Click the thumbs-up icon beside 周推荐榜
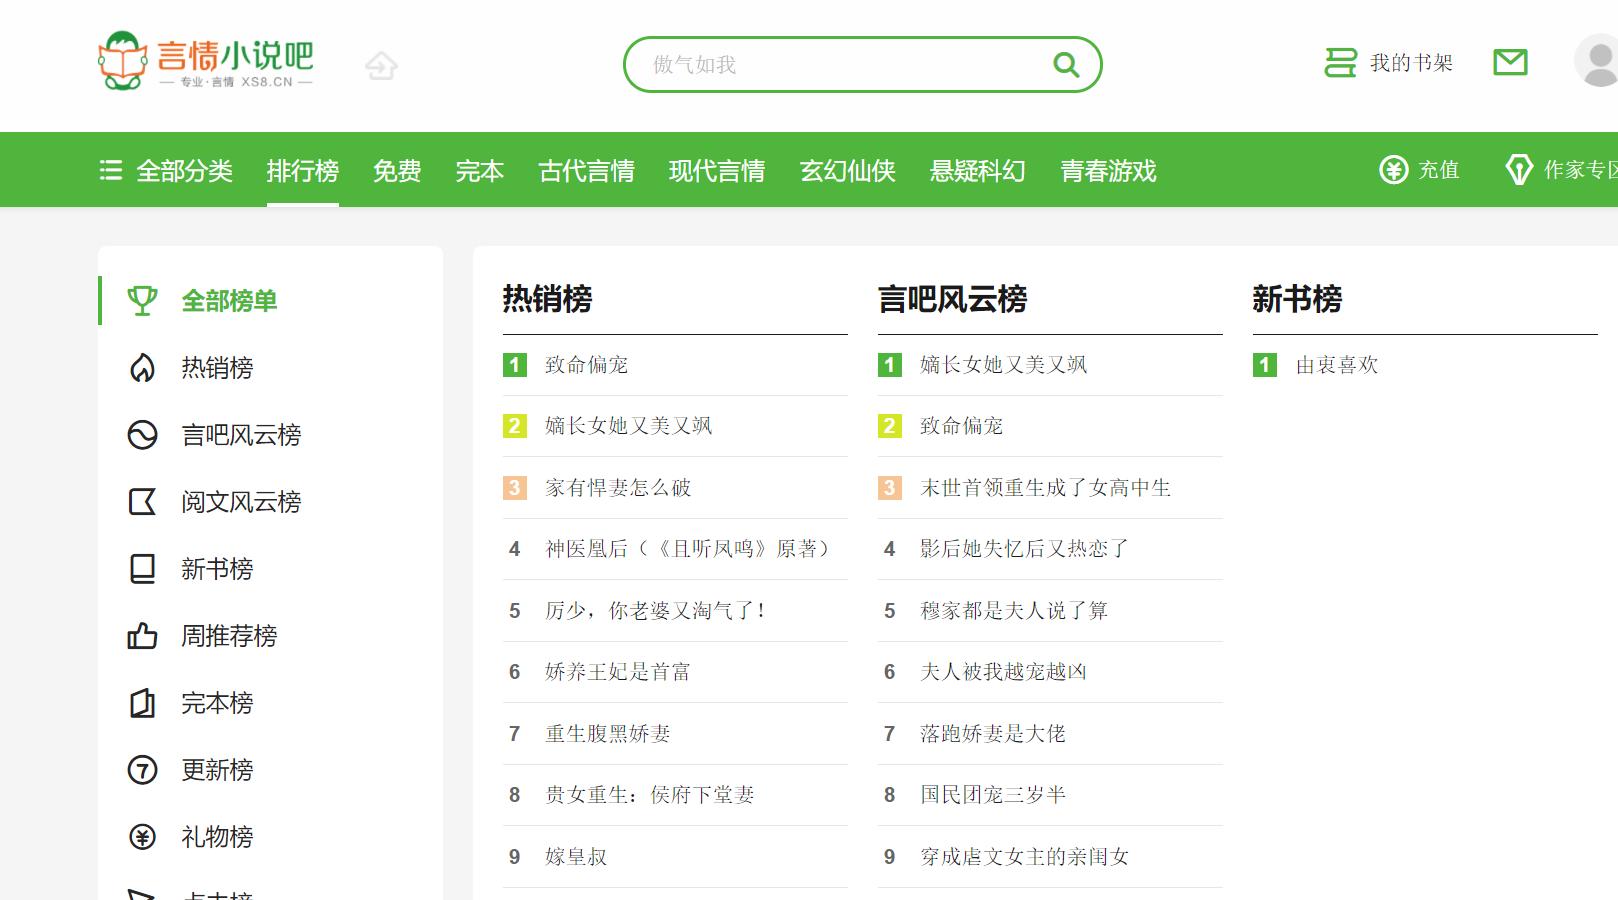The height and width of the screenshot is (900, 1618). tap(143, 636)
